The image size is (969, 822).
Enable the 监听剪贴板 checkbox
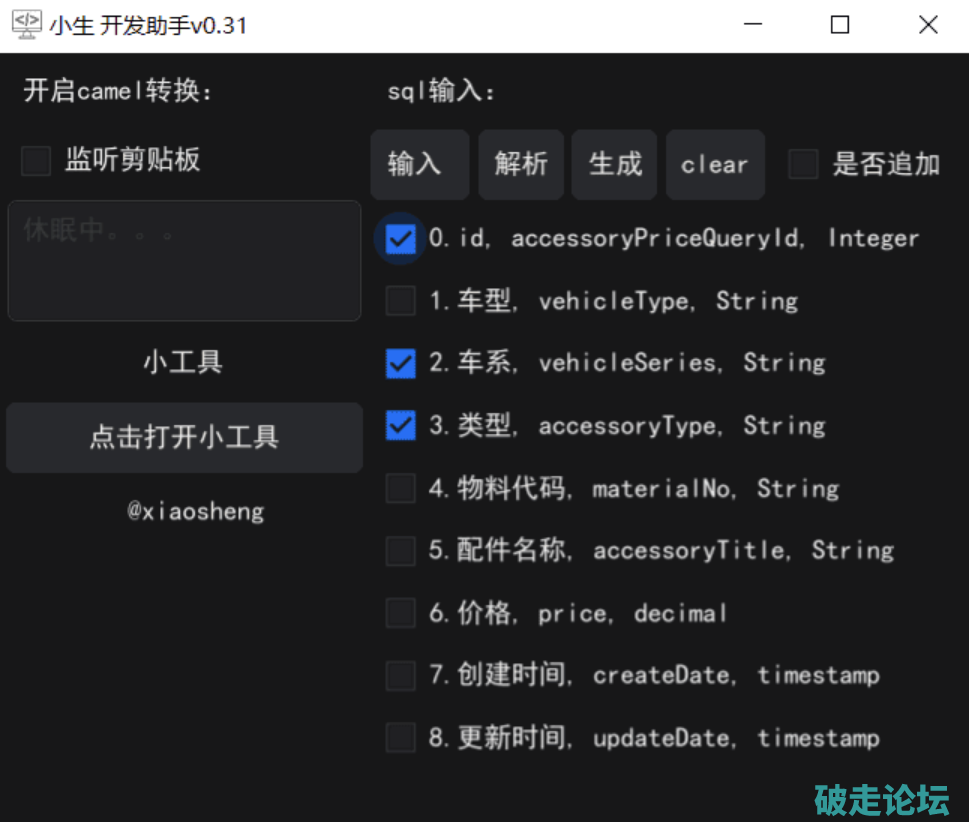tap(37, 161)
